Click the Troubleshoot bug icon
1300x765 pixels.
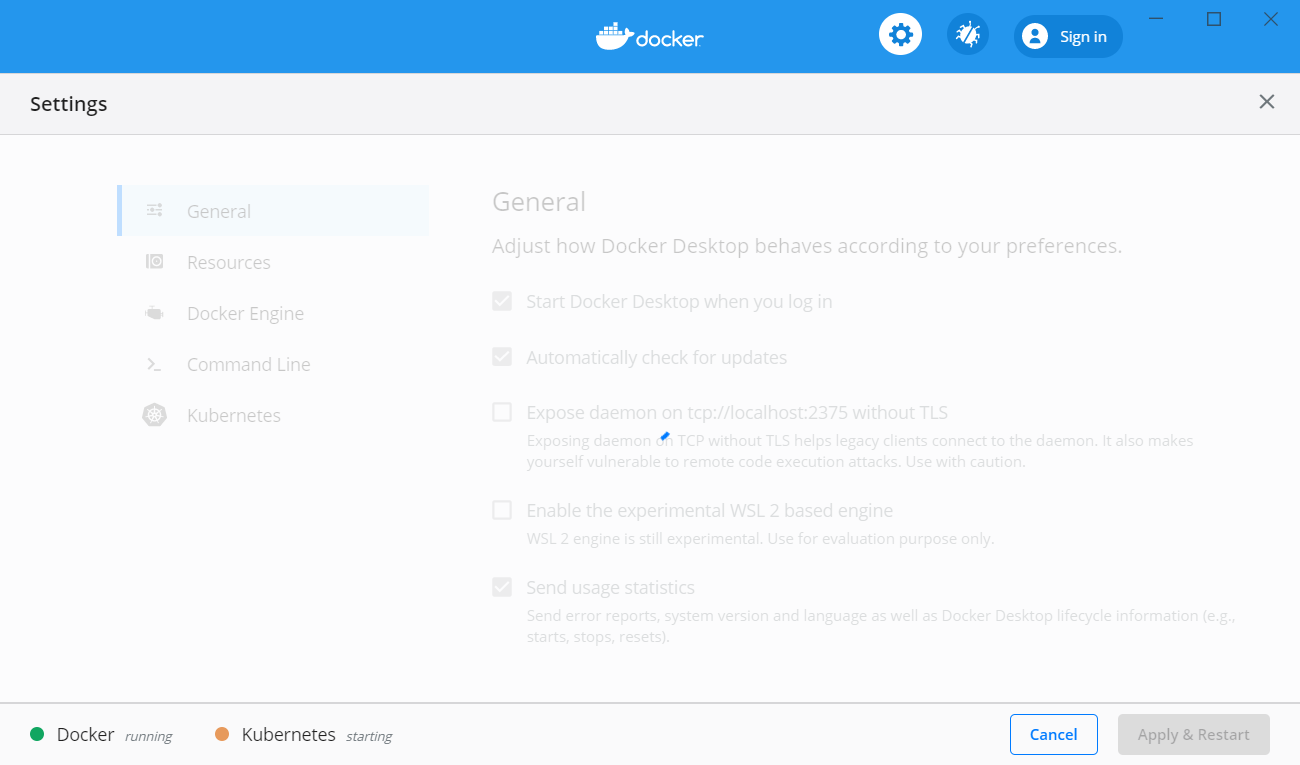click(967, 33)
